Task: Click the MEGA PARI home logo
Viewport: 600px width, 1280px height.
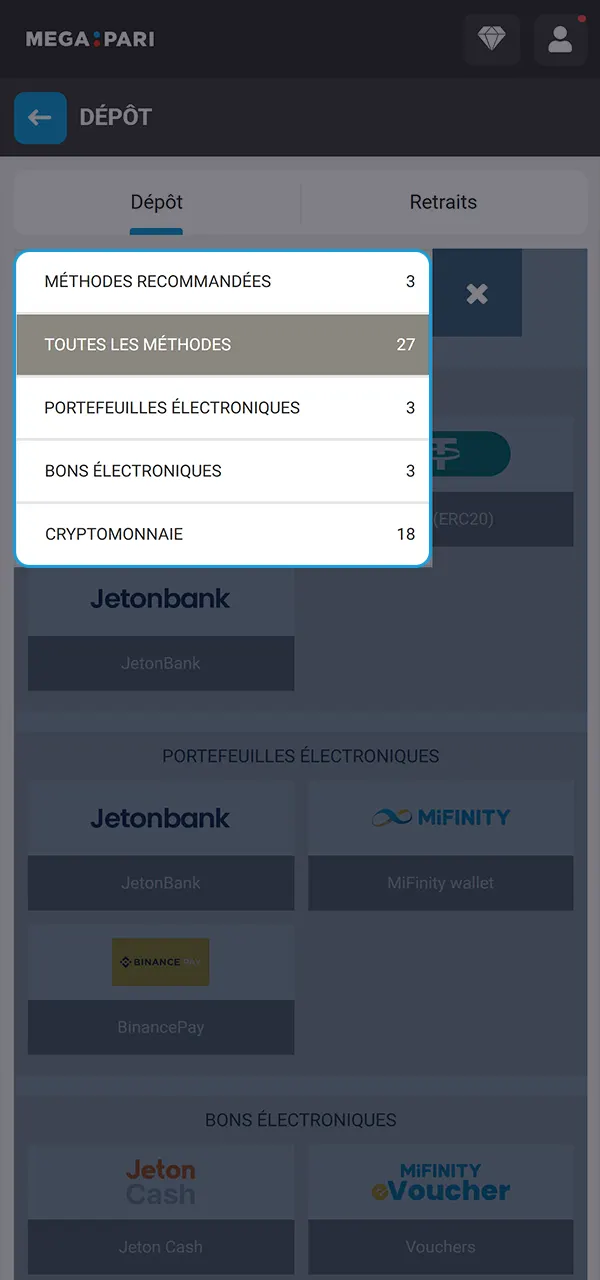Action: tap(88, 40)
